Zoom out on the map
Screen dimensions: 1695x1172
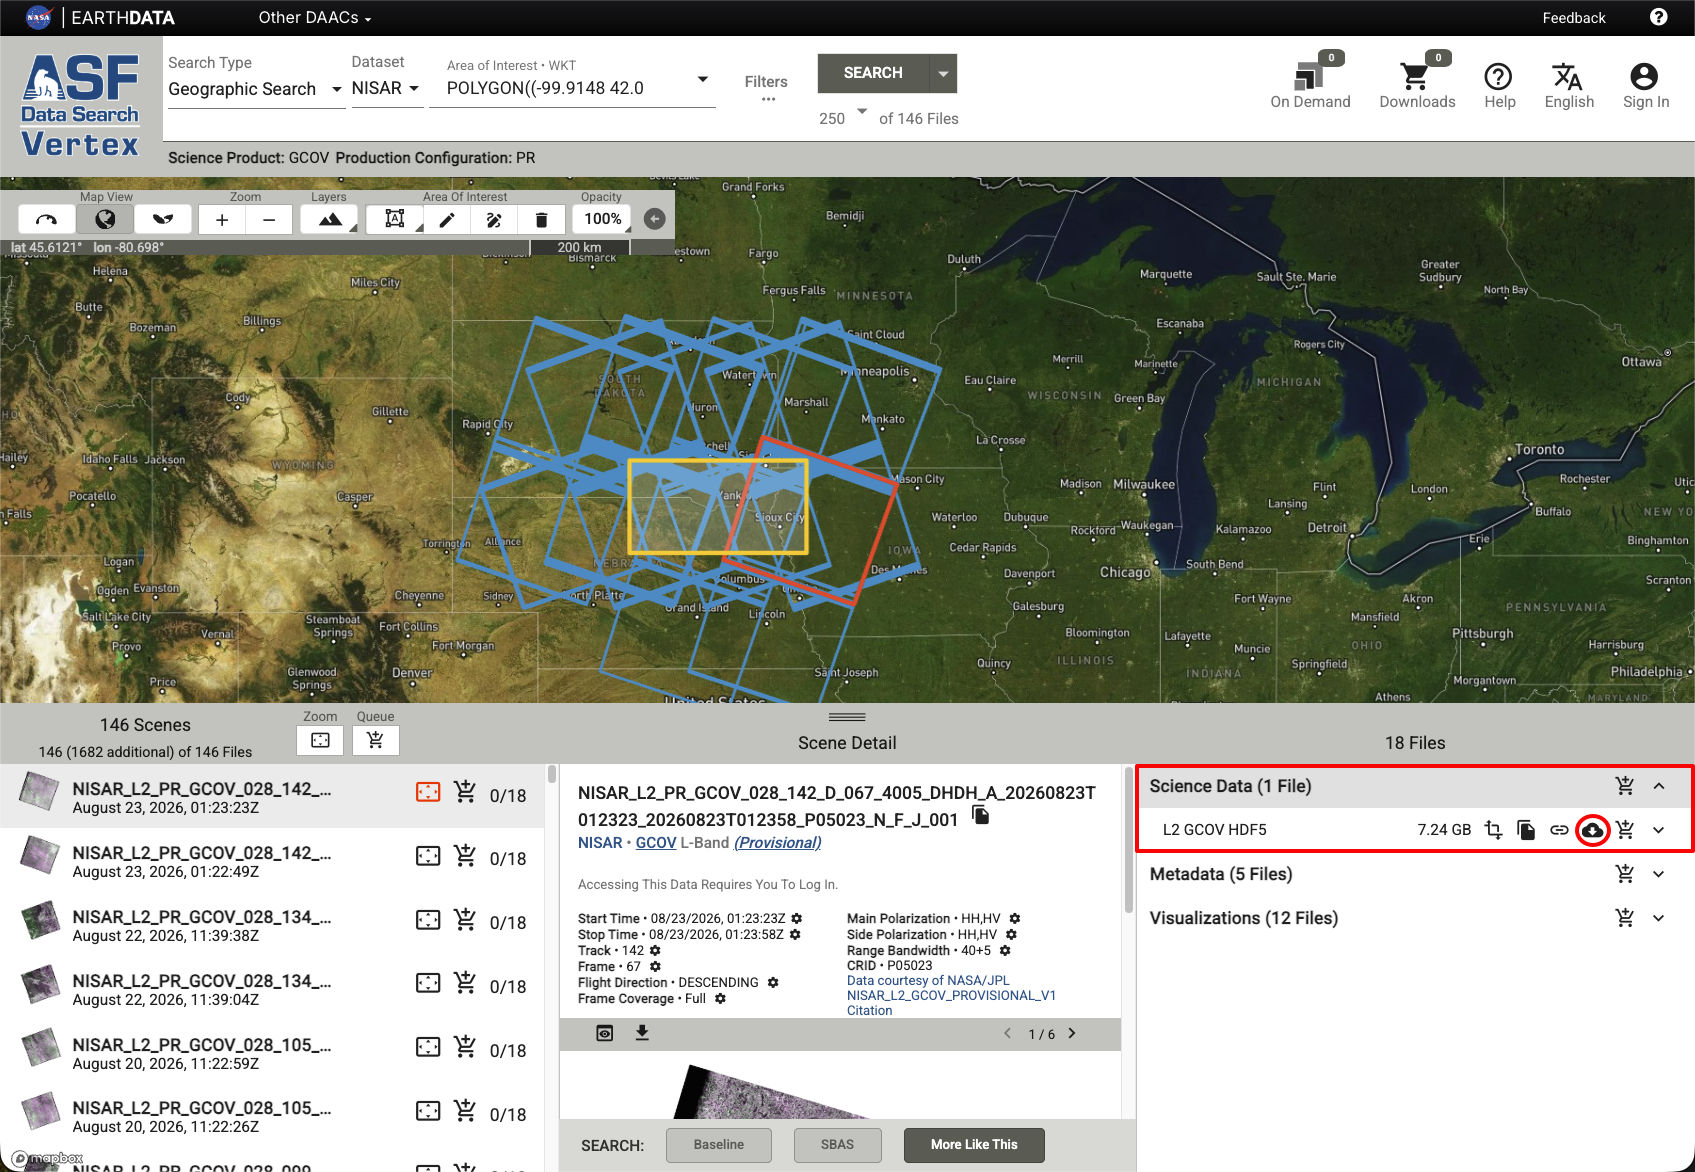[269, 219]
